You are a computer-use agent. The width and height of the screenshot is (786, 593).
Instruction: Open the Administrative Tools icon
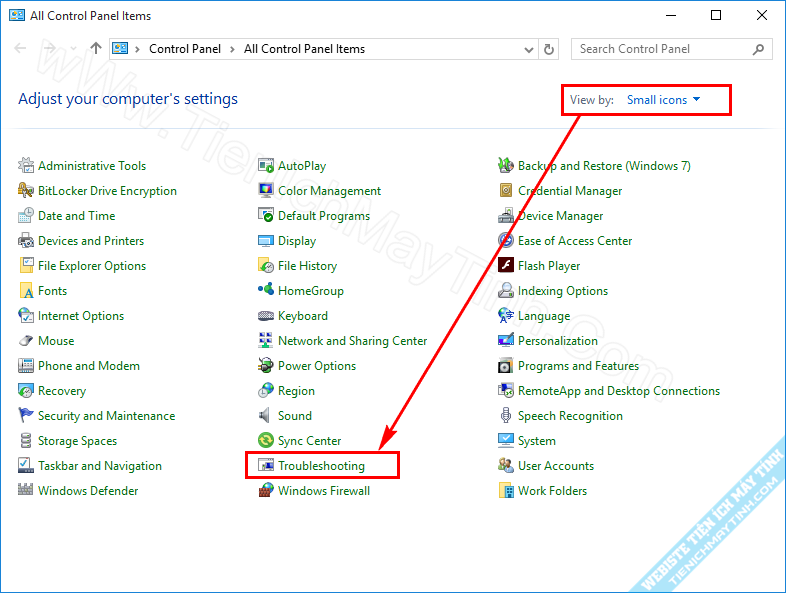tap(26, 165)
